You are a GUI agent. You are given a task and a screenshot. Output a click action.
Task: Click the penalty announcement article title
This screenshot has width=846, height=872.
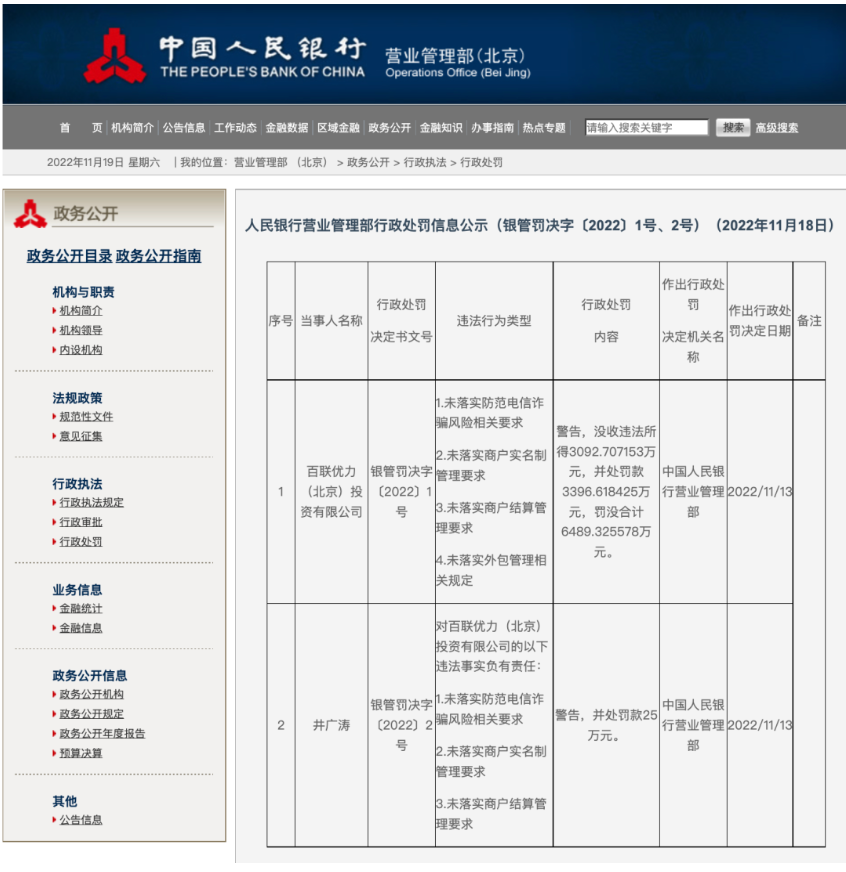[x=540, y=225]
